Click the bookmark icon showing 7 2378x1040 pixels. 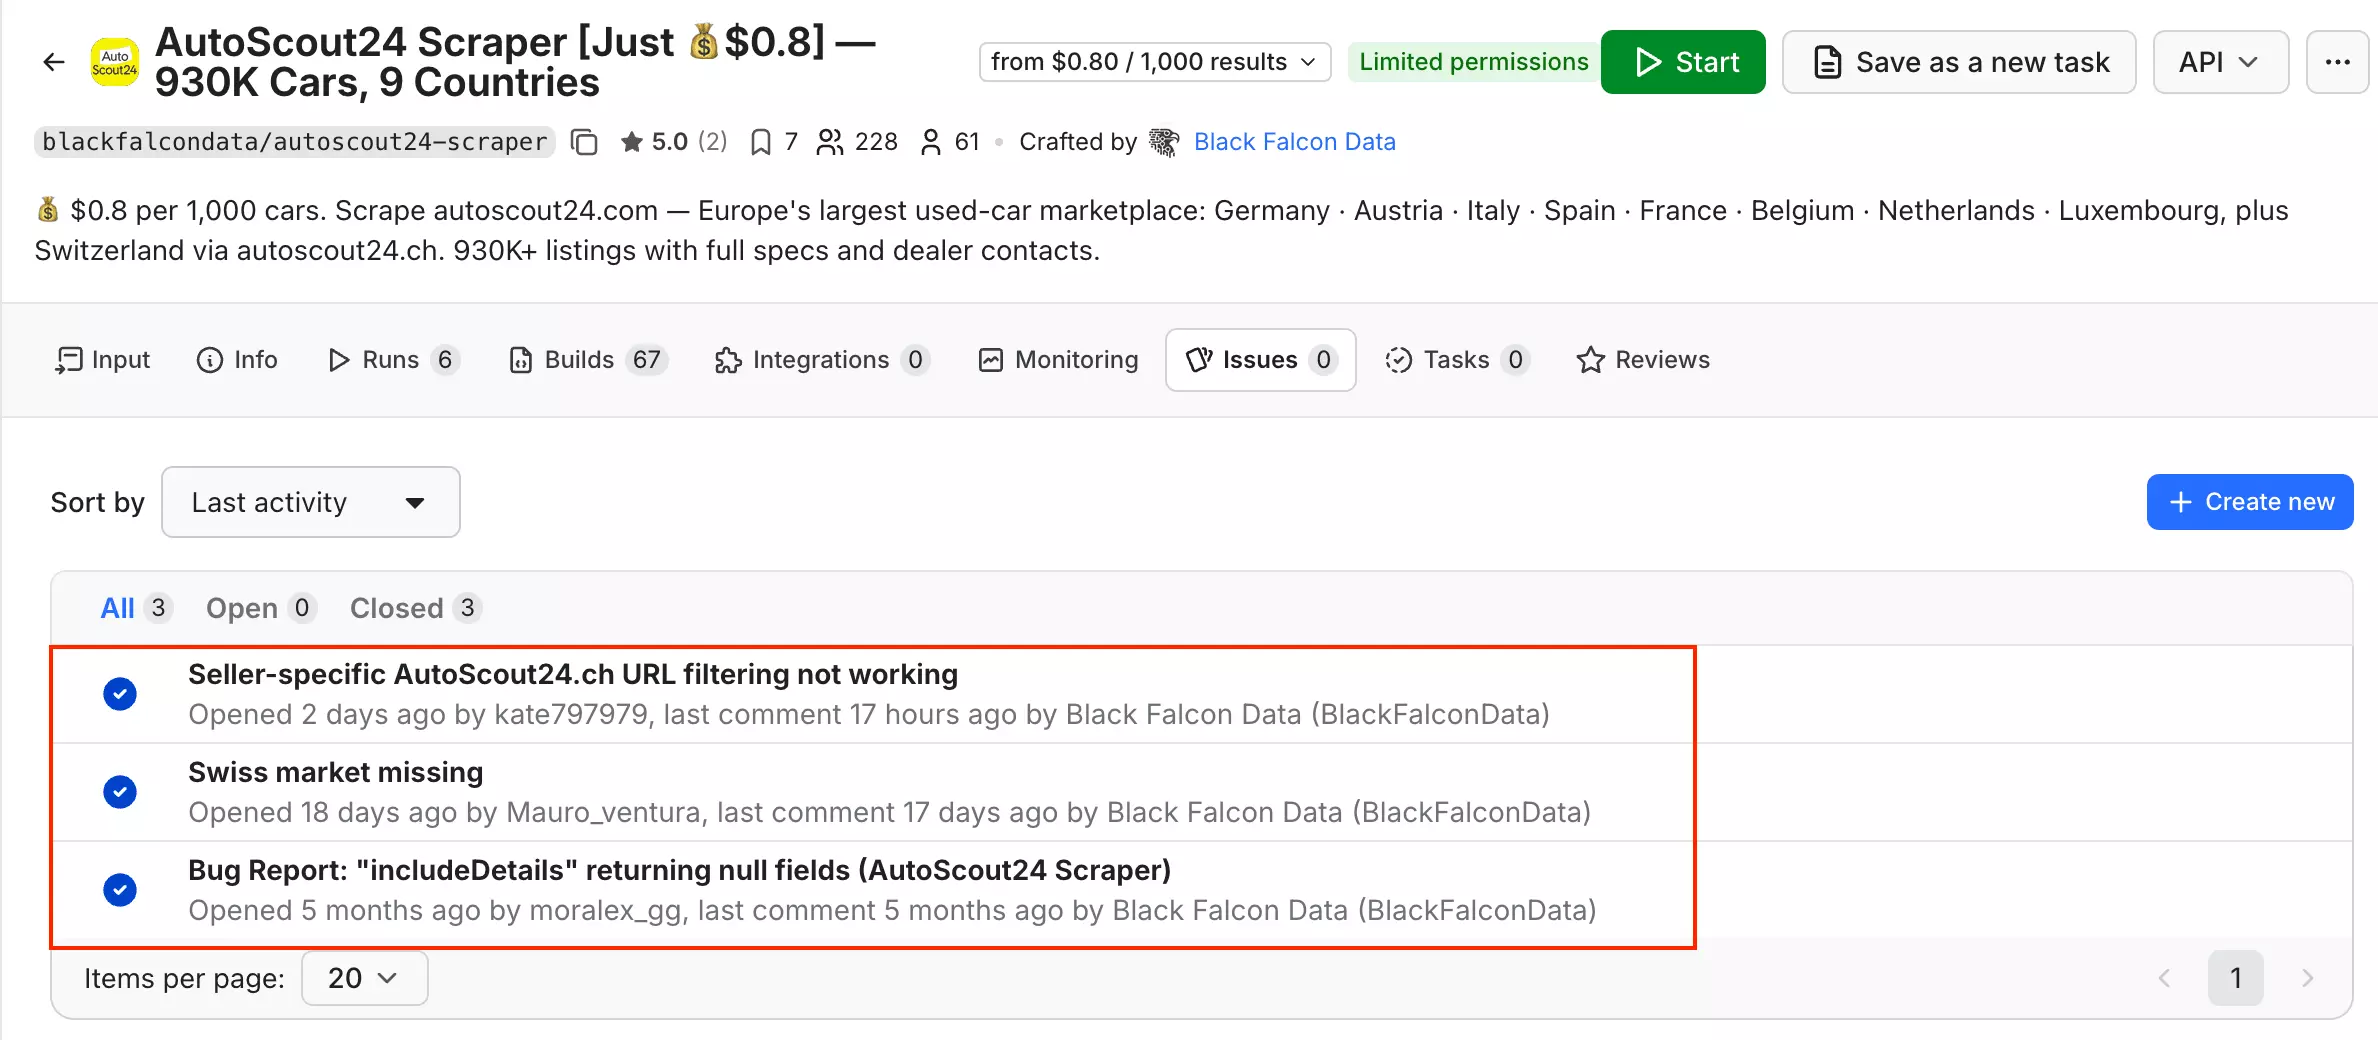[x=761, y=142]
